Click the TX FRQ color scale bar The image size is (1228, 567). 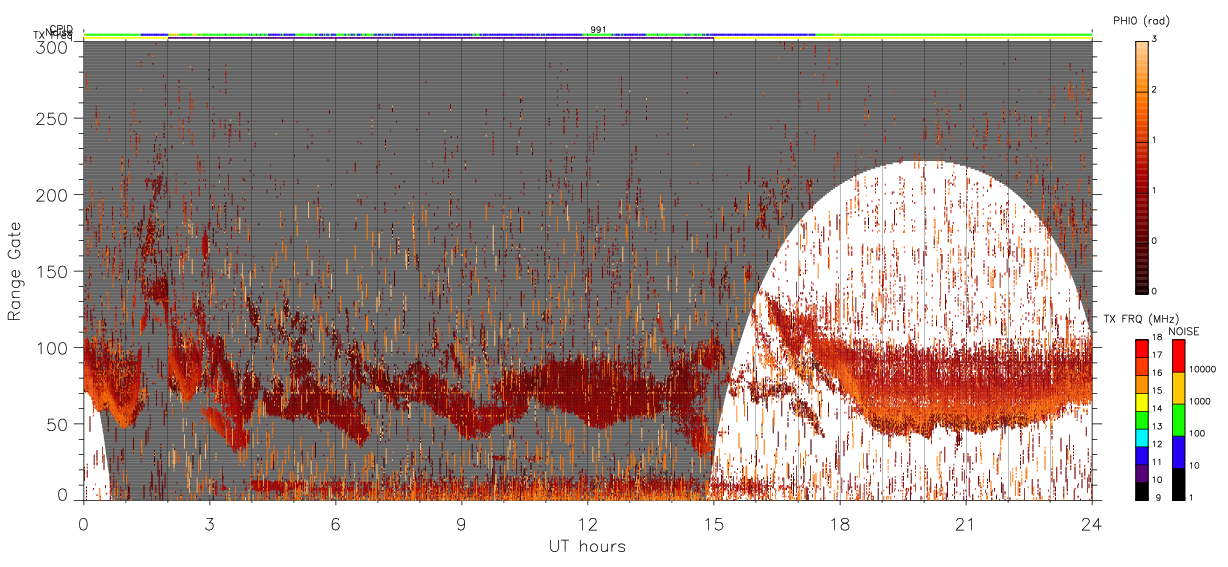tap(1141, 419)
